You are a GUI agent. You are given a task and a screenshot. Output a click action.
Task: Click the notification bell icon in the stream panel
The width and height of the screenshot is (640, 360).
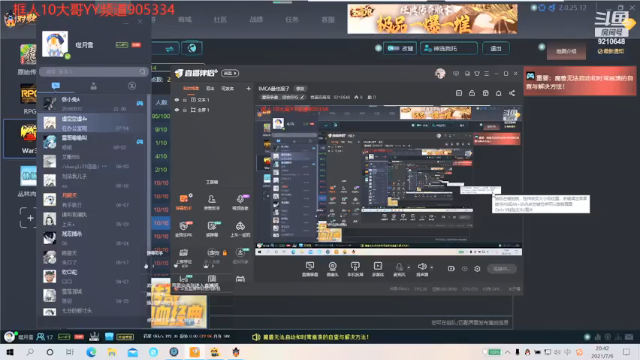498,93
